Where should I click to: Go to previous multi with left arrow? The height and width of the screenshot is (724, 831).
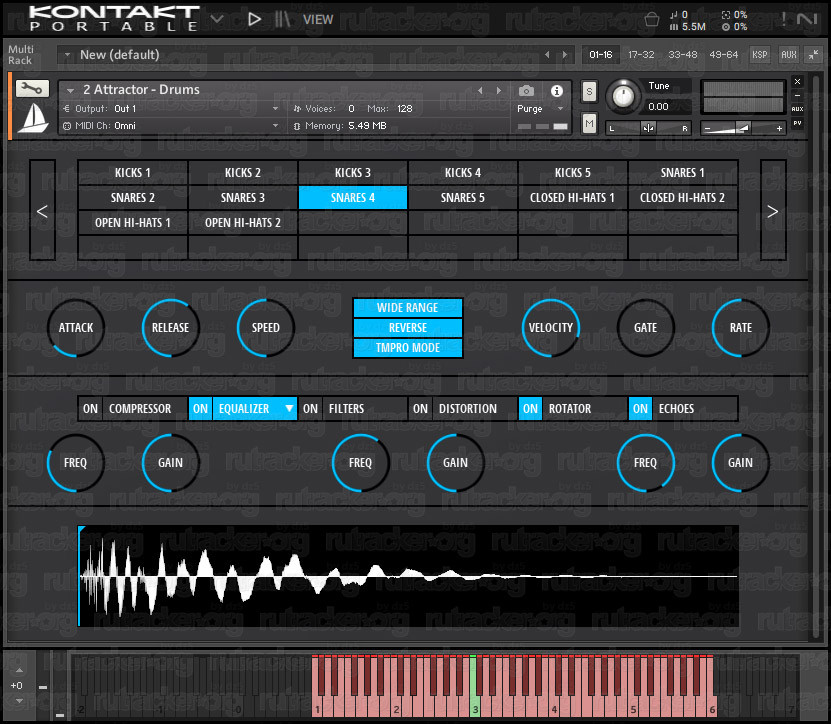pyautogui.click(x=547, y=55)
